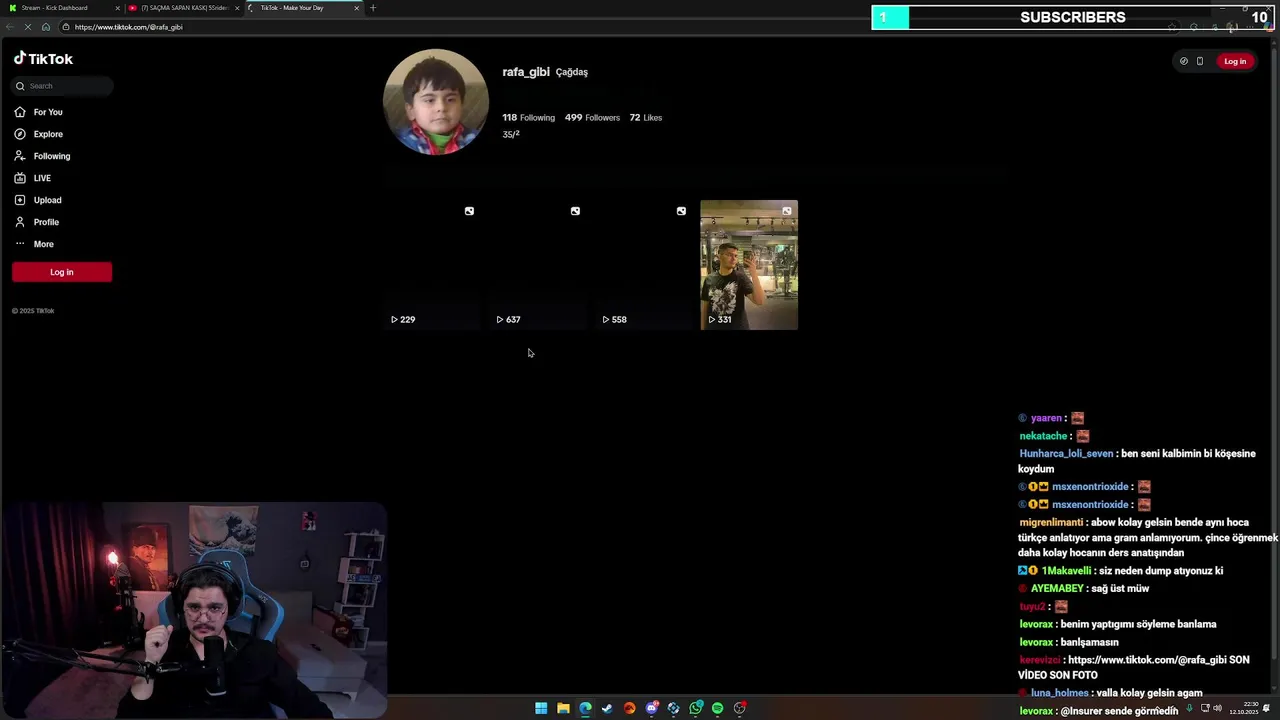
Task: Click the © 2025 TikTok footer text
Action: point(33,311)
